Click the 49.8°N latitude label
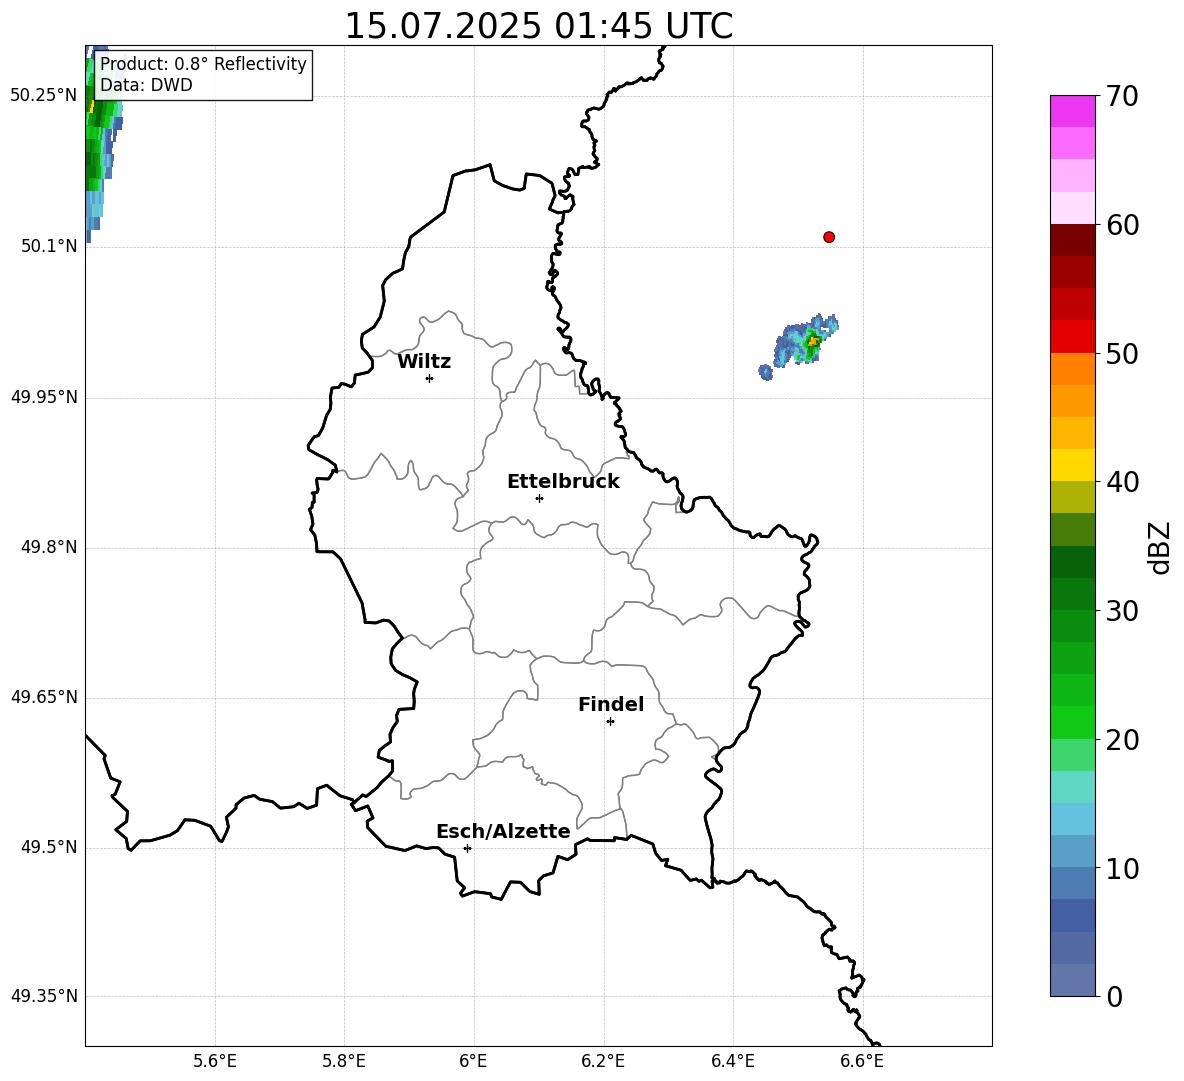 49,547
